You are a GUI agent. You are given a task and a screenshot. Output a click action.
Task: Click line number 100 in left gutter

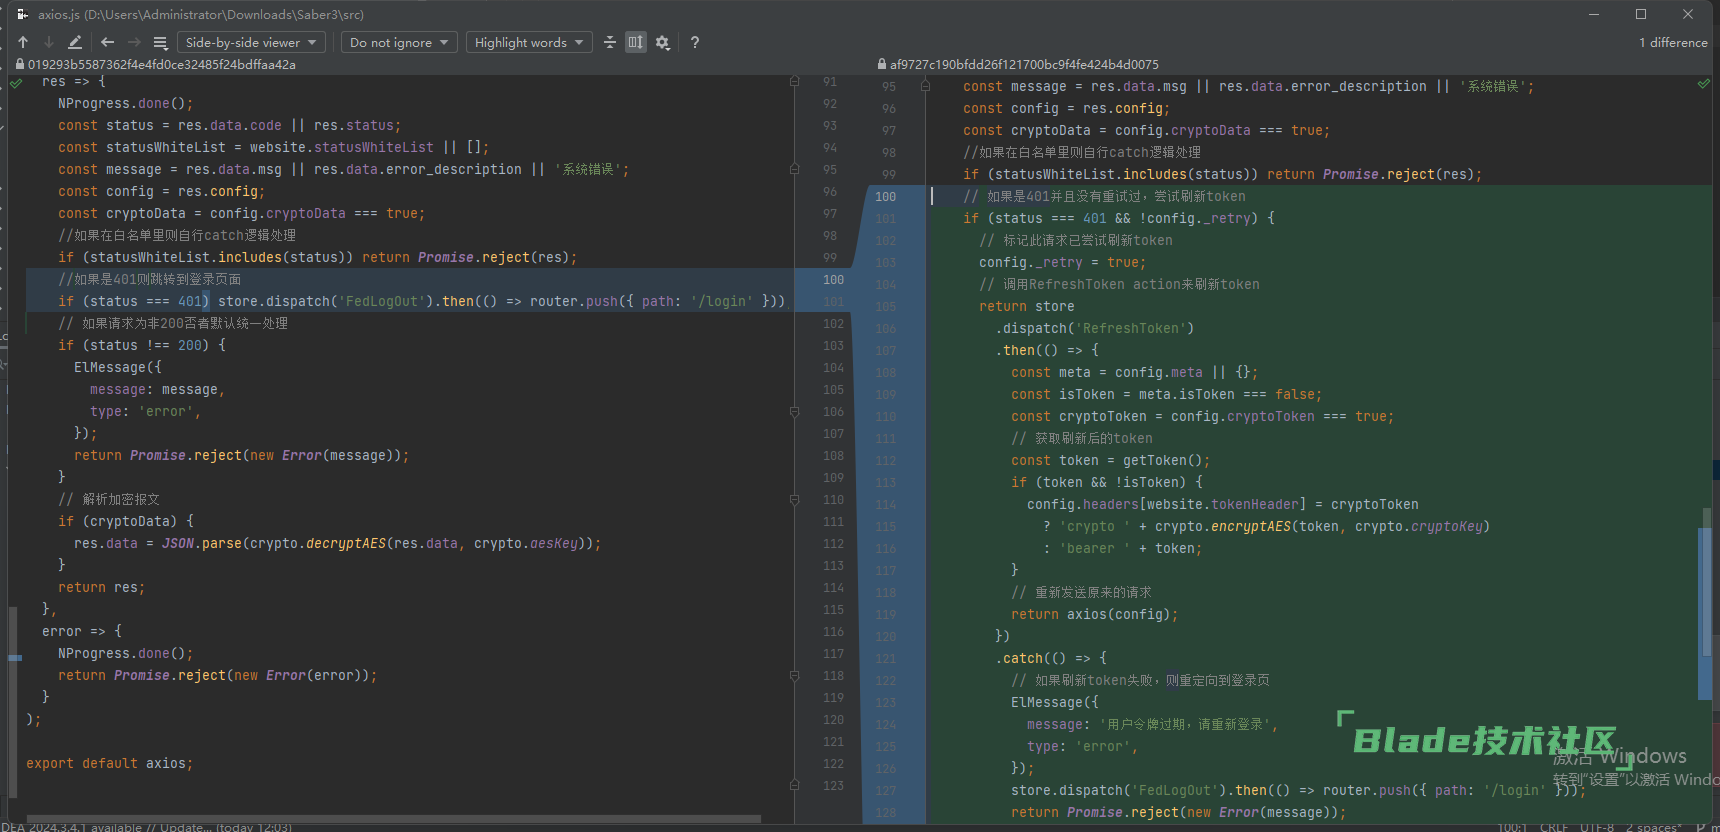833,279
